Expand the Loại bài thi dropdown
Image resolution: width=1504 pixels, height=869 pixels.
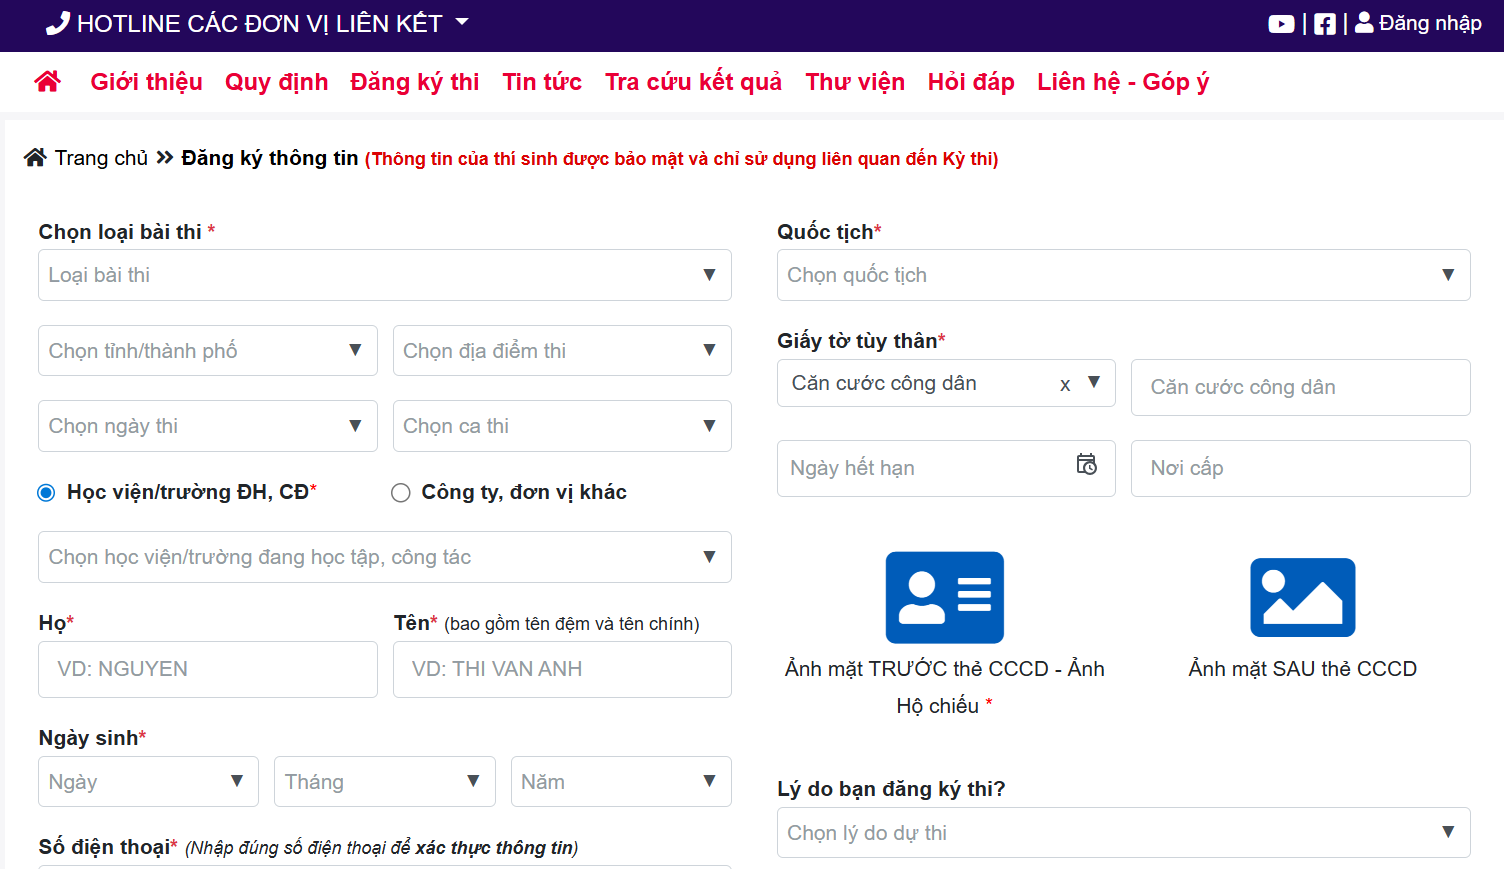(384, 275)
